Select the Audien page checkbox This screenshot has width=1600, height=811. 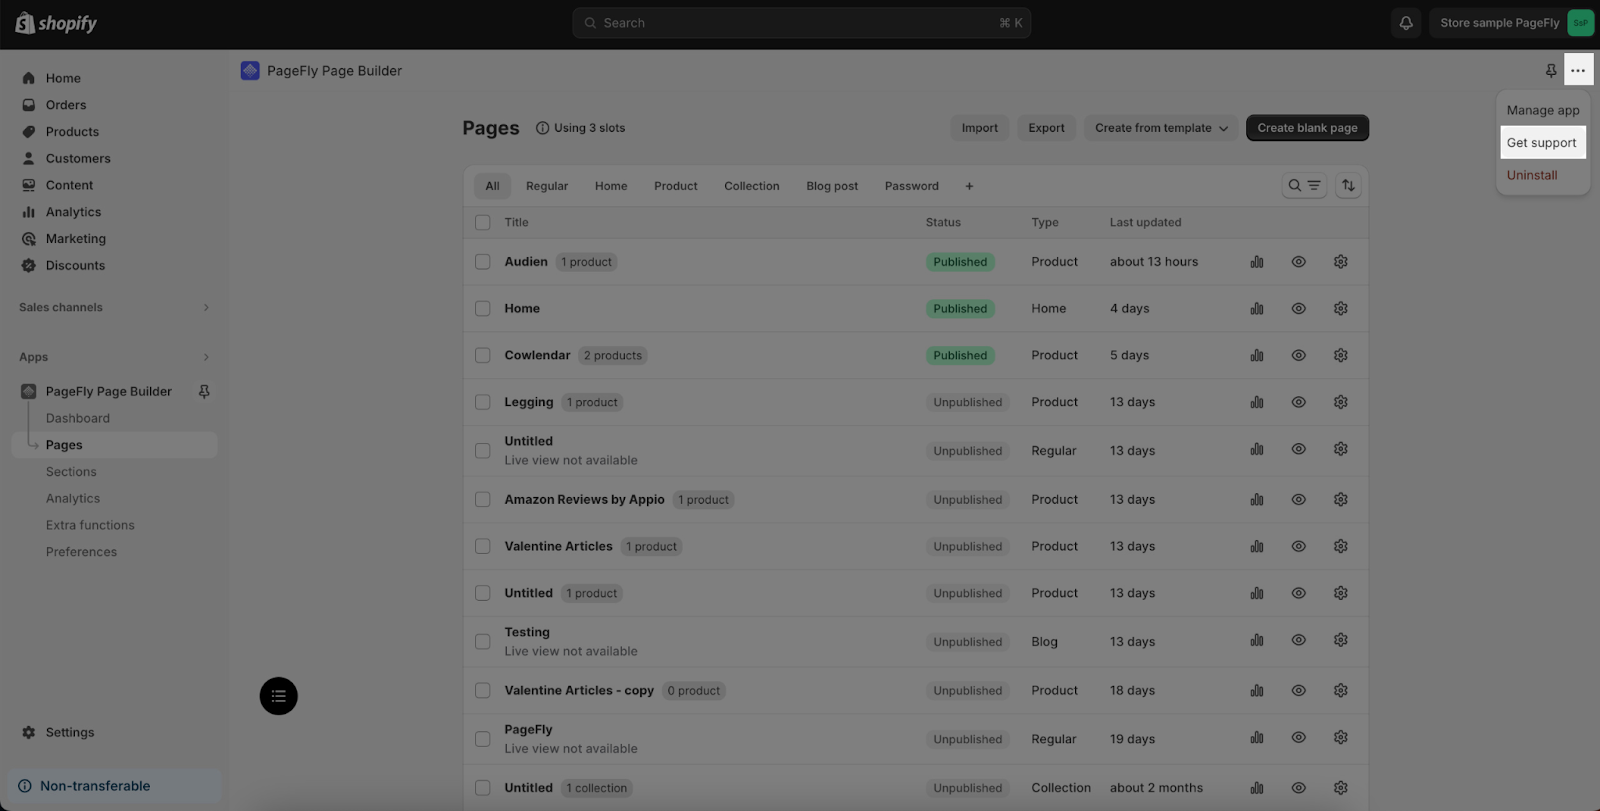[483, 262]
